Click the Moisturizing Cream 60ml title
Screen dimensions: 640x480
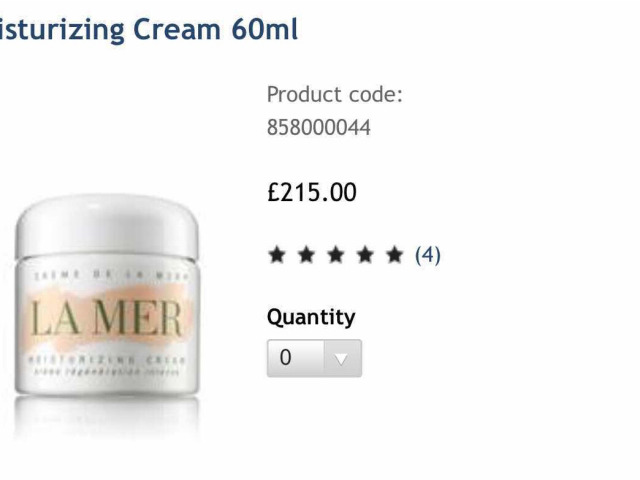(x=149, y=29)
